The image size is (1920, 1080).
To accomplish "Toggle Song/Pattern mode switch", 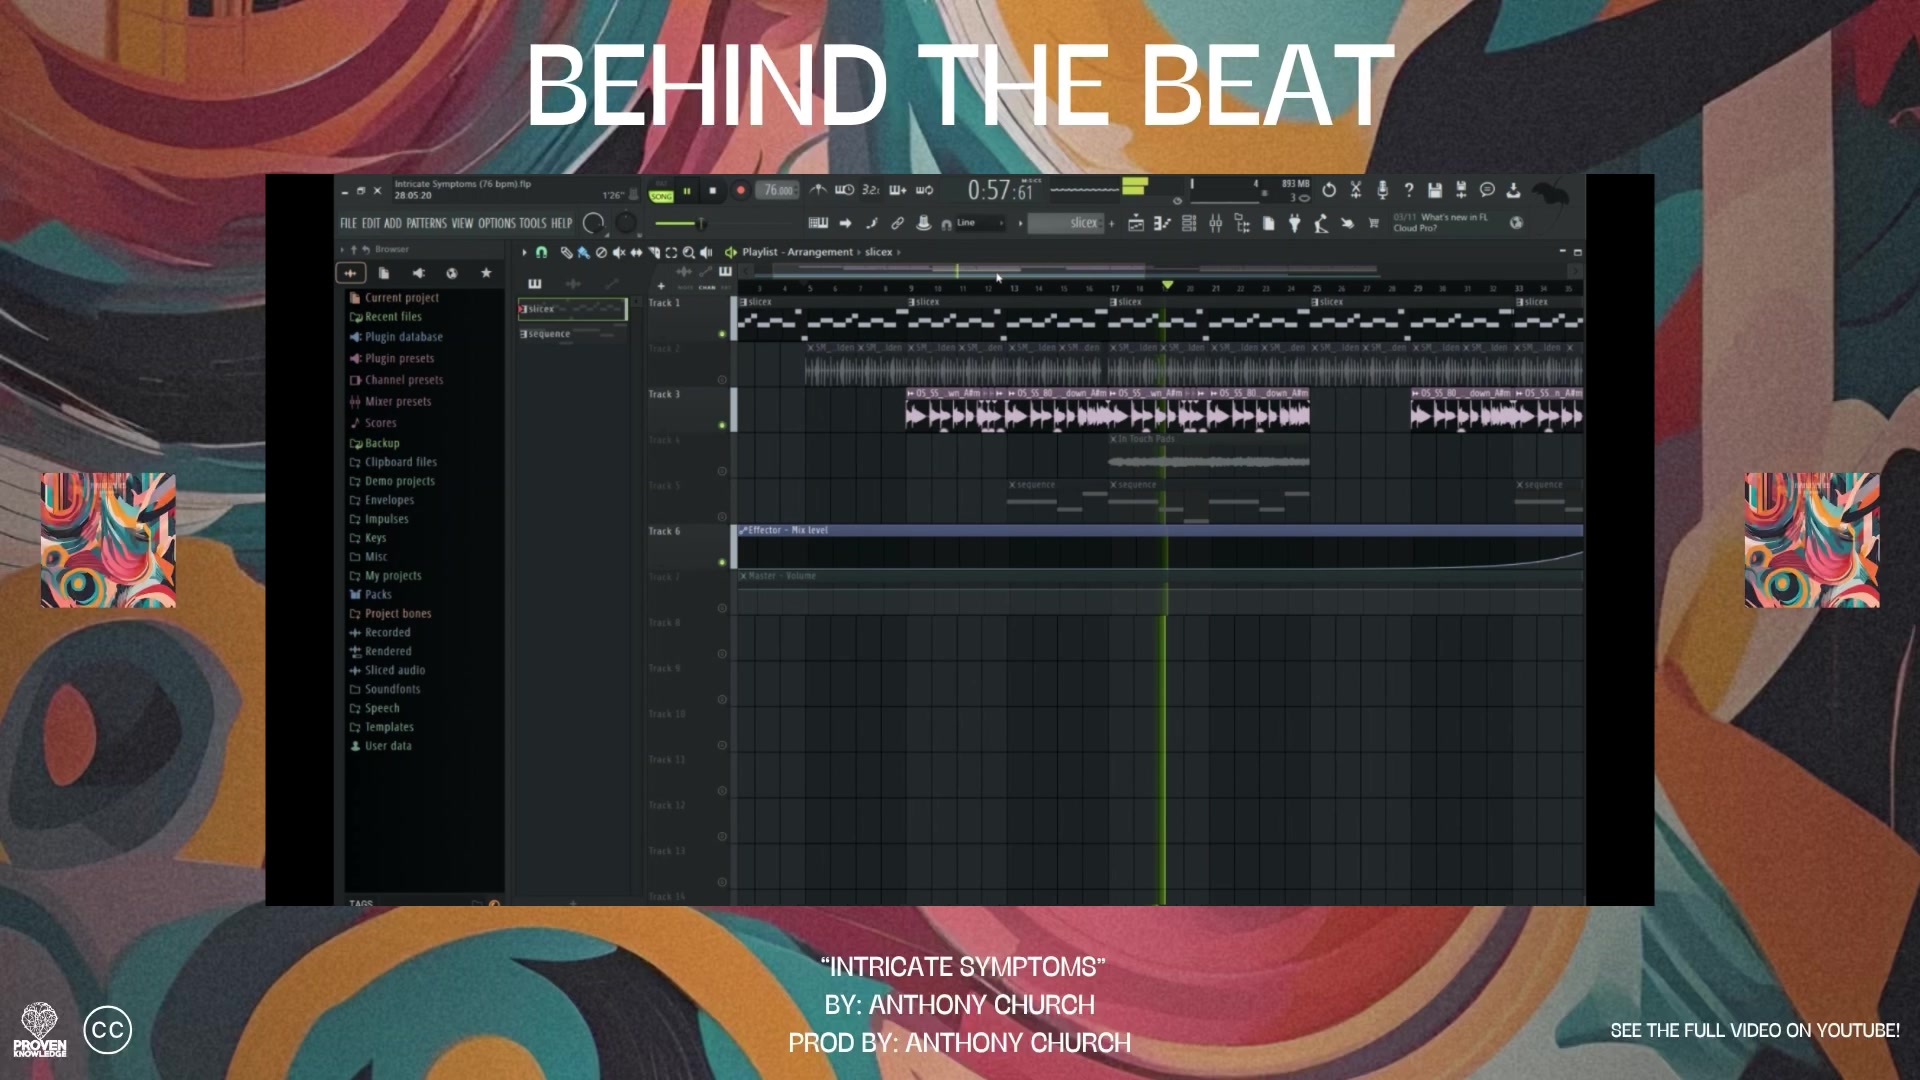I will 662,192.
